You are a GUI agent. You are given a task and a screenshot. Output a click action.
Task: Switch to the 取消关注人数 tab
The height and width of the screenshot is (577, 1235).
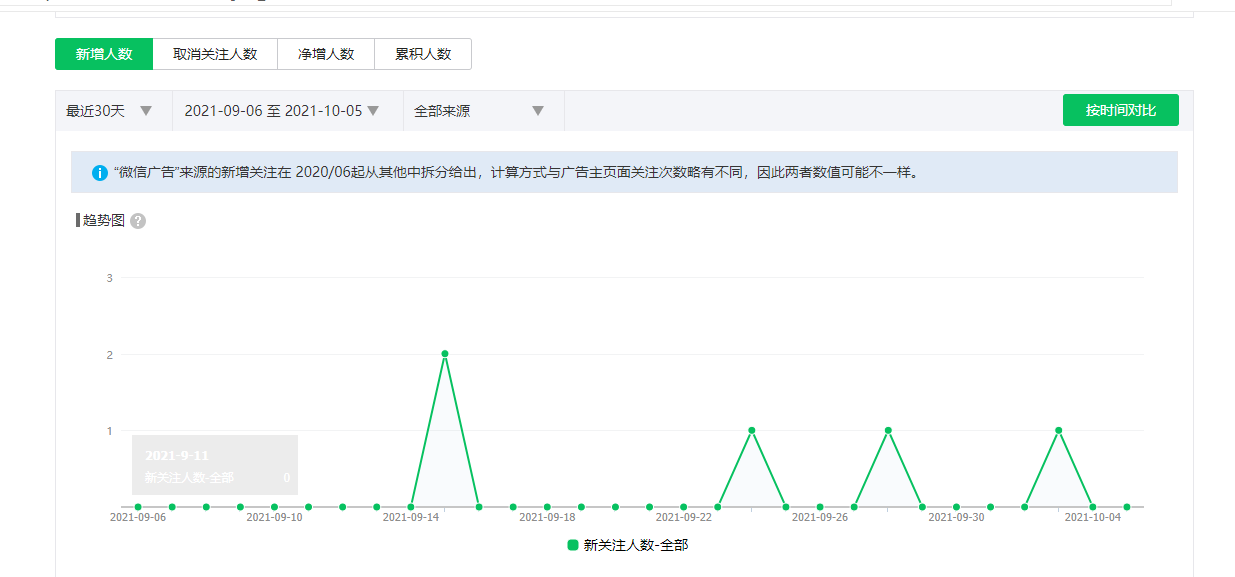tap(215, 54)
